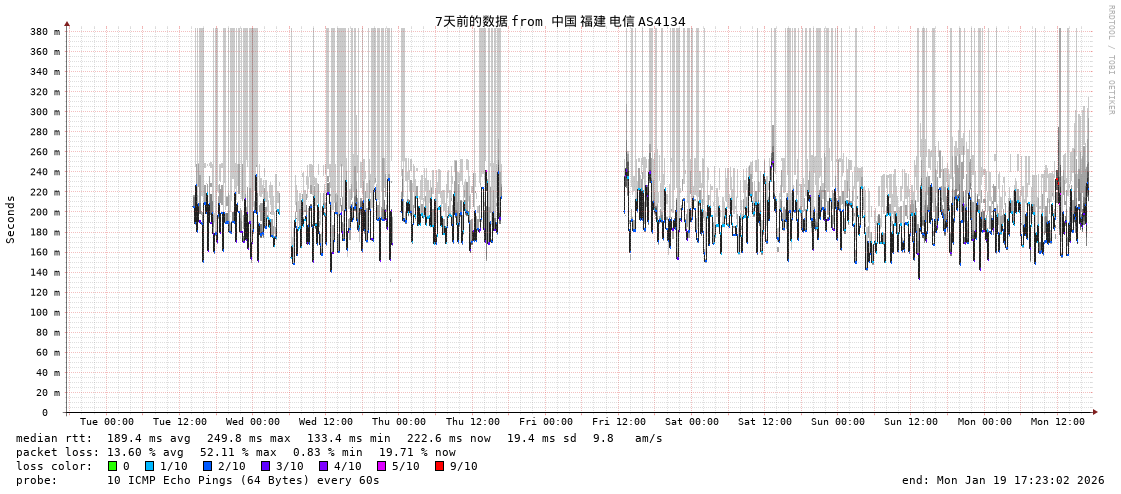
Task: Click the 3/10 loss color swatch
Action: (x=265, y=466)
